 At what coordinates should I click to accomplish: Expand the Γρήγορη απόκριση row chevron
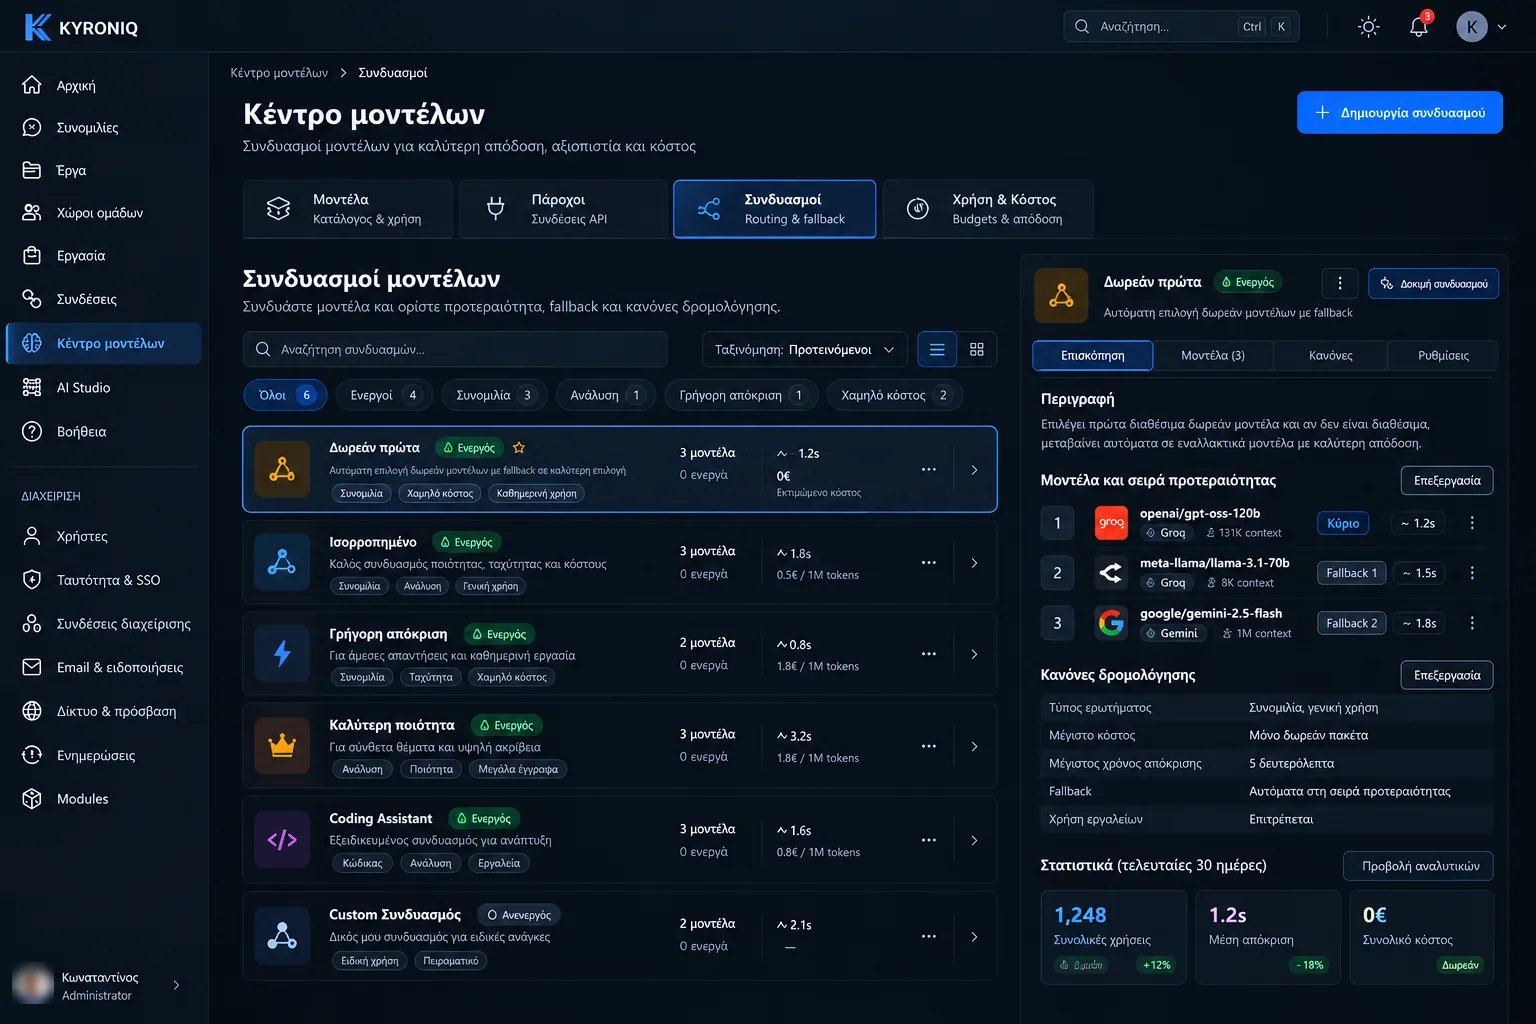click(x=974, y=654)
